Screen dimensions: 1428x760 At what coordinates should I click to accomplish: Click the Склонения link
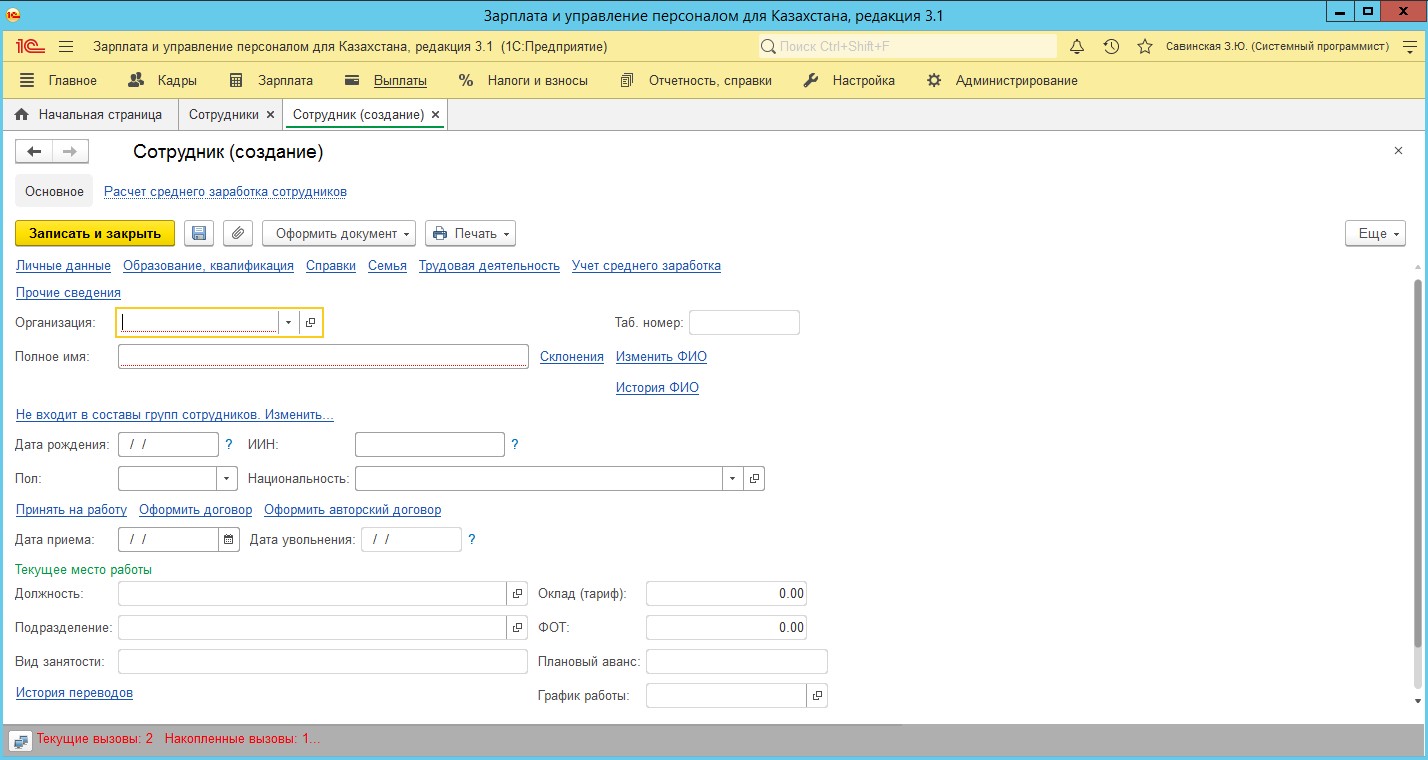coord(572,356)
